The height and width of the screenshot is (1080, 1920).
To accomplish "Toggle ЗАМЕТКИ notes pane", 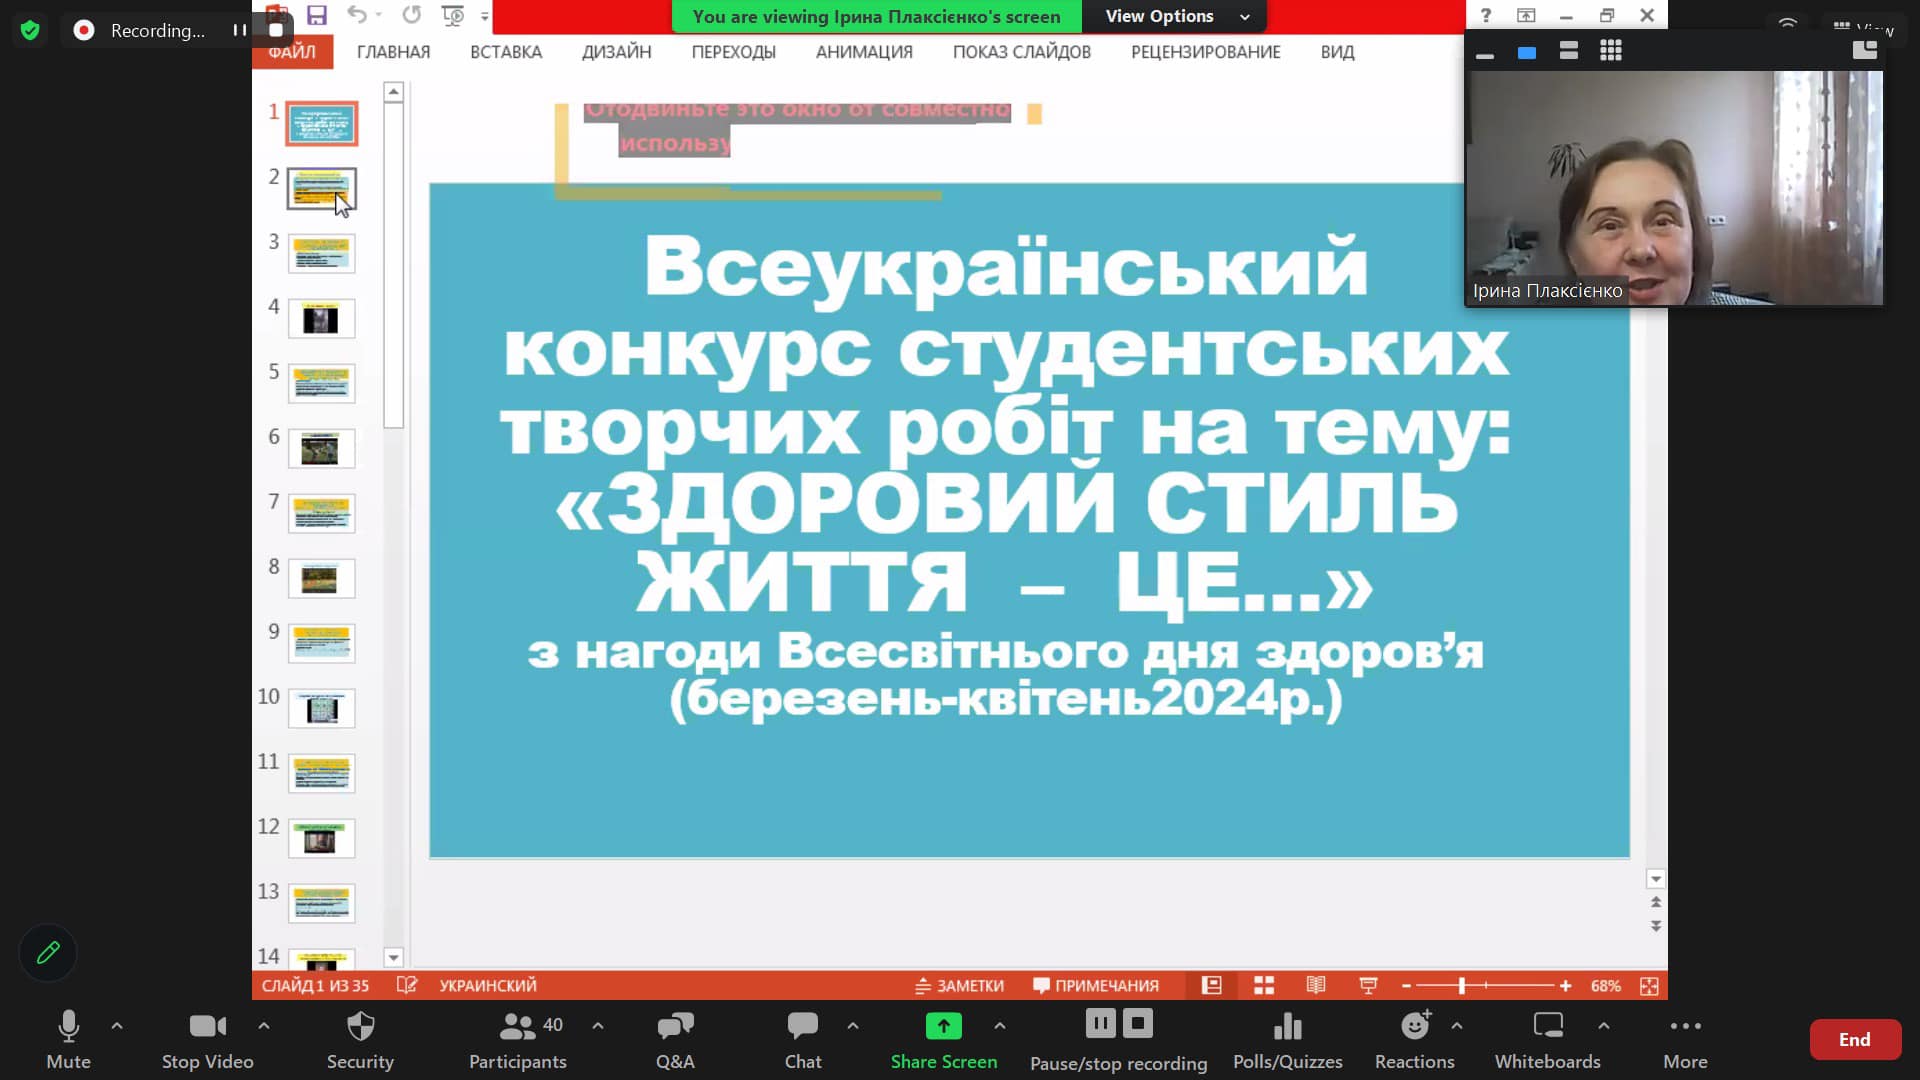I will [x=959, y=986].
